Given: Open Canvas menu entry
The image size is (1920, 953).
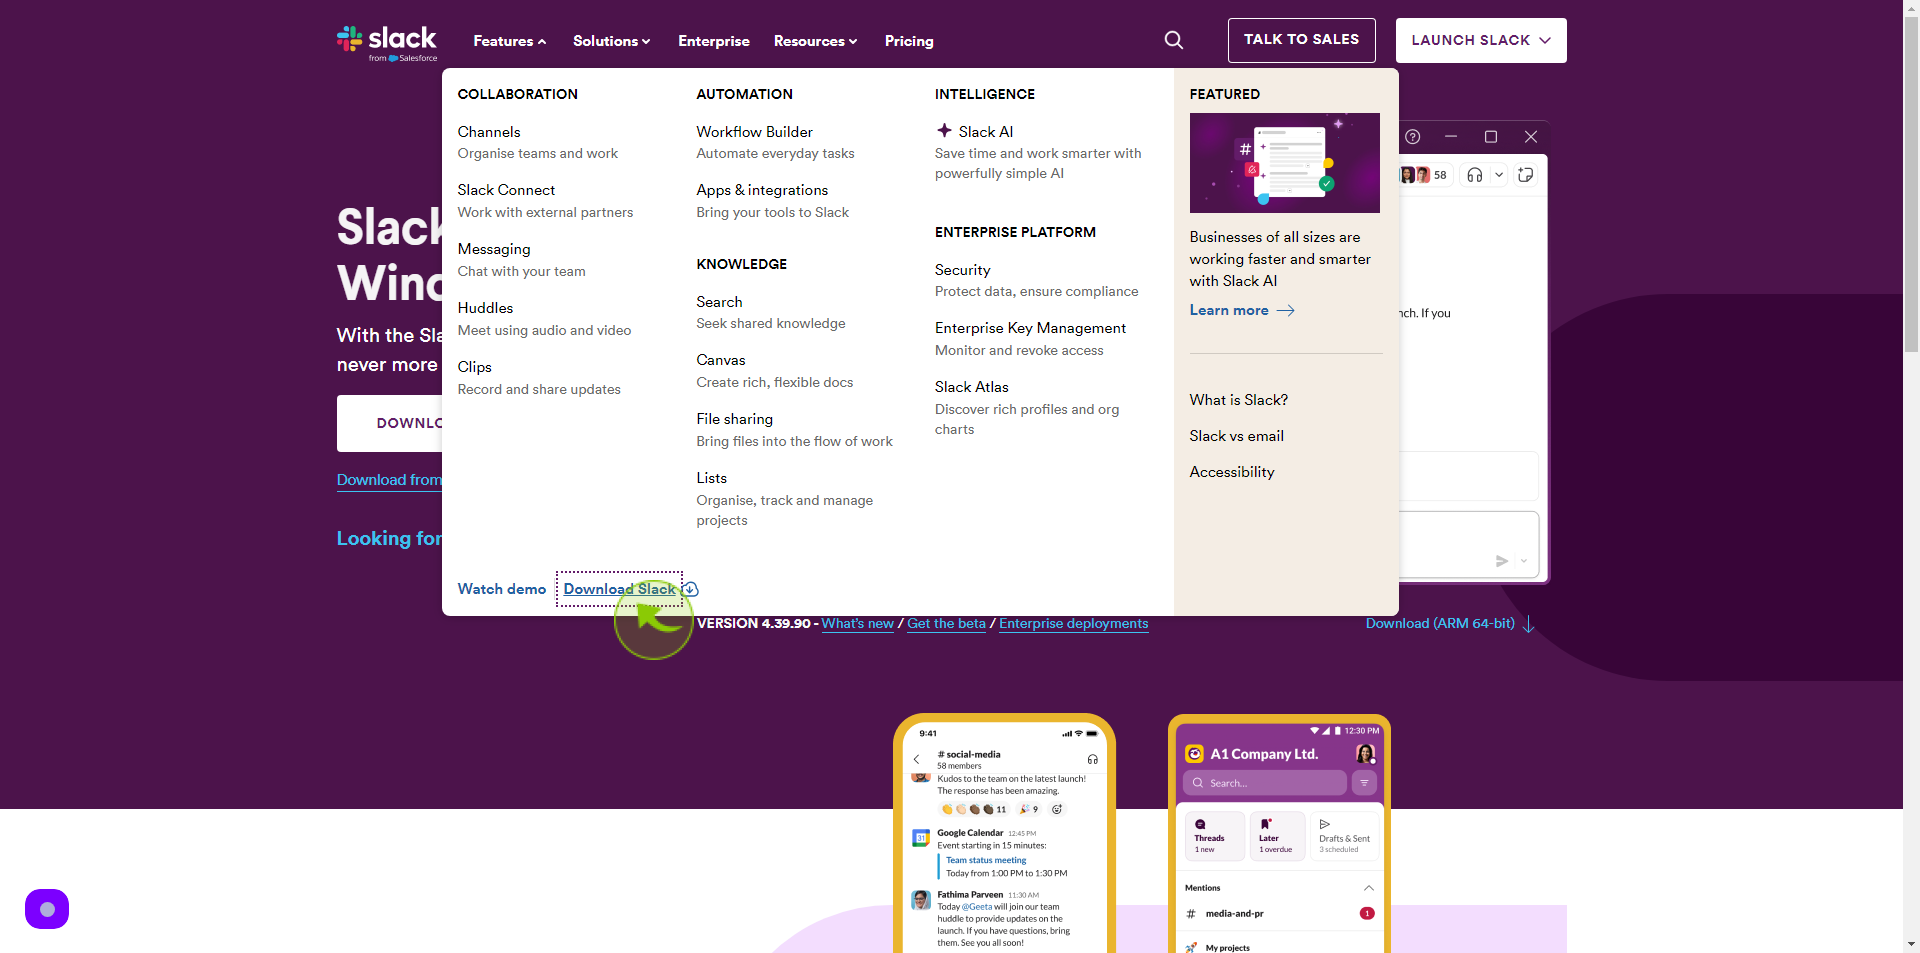Looking at the screenshot, I should coord(721,360).
